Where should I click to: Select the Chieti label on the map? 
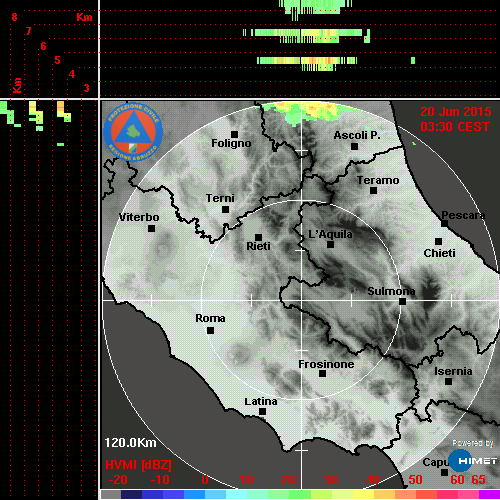pos(439,253)
